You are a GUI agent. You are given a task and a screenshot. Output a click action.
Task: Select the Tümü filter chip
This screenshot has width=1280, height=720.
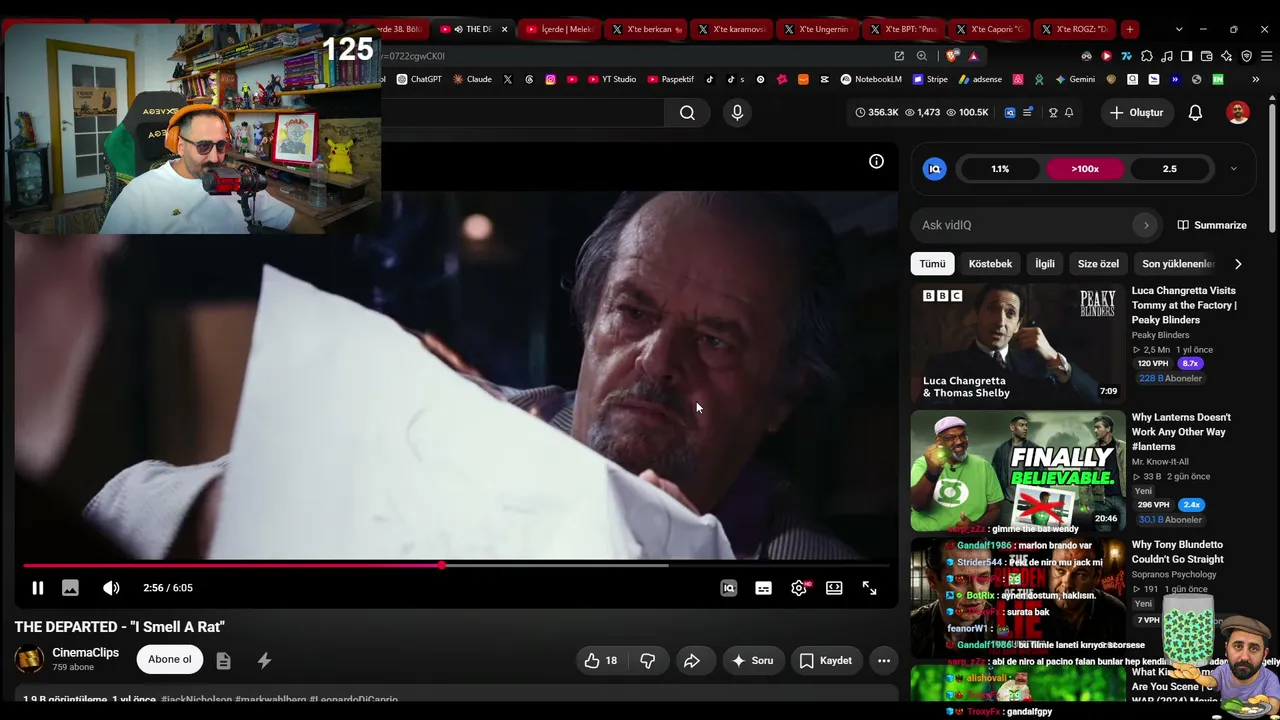click(933, 264)
